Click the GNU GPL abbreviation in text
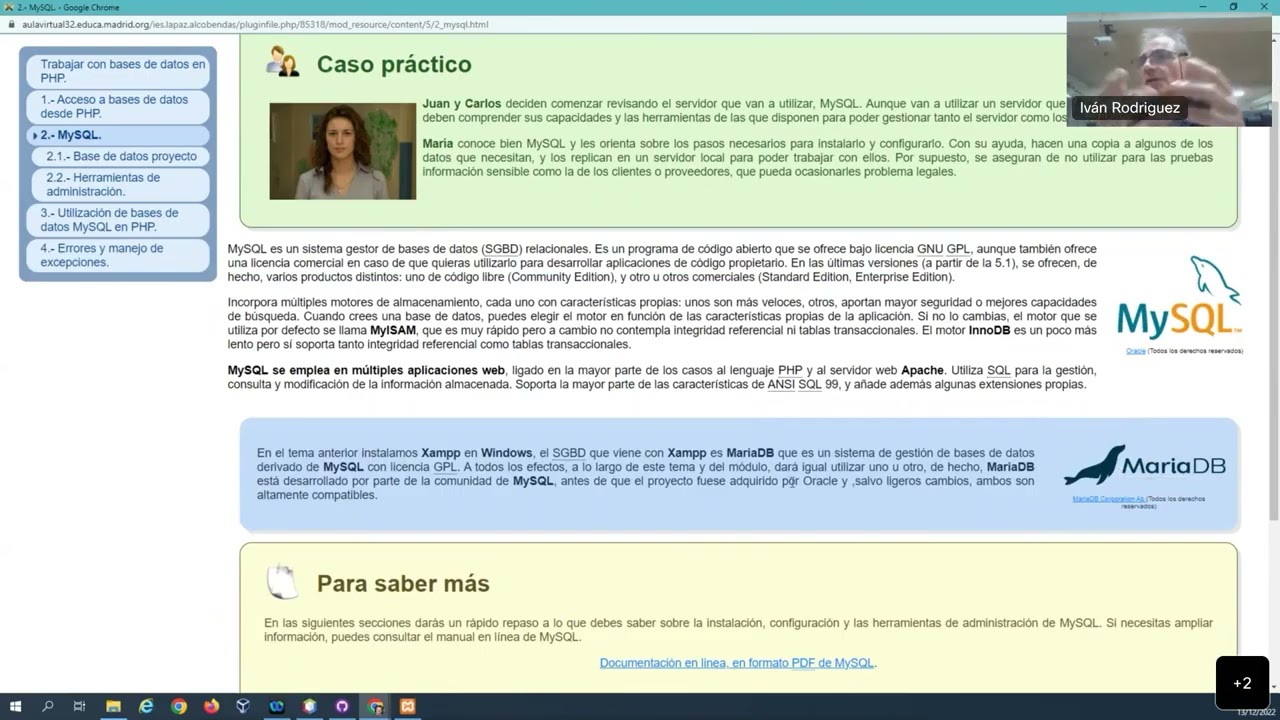 (943, 249)
